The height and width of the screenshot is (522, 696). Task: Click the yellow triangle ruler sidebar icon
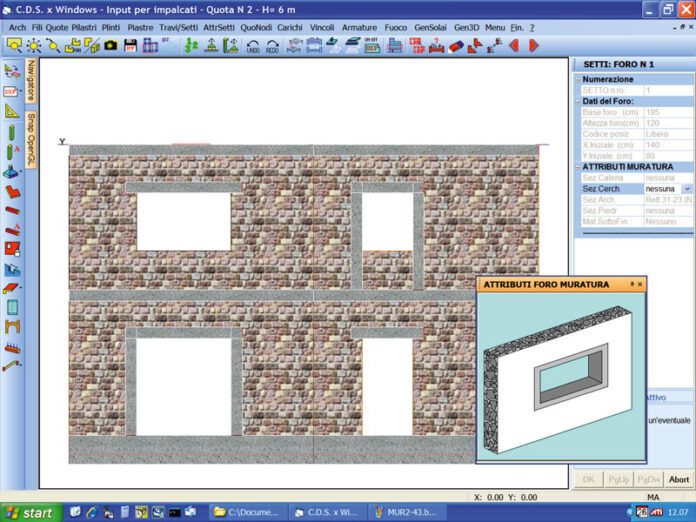click(12, 111)
